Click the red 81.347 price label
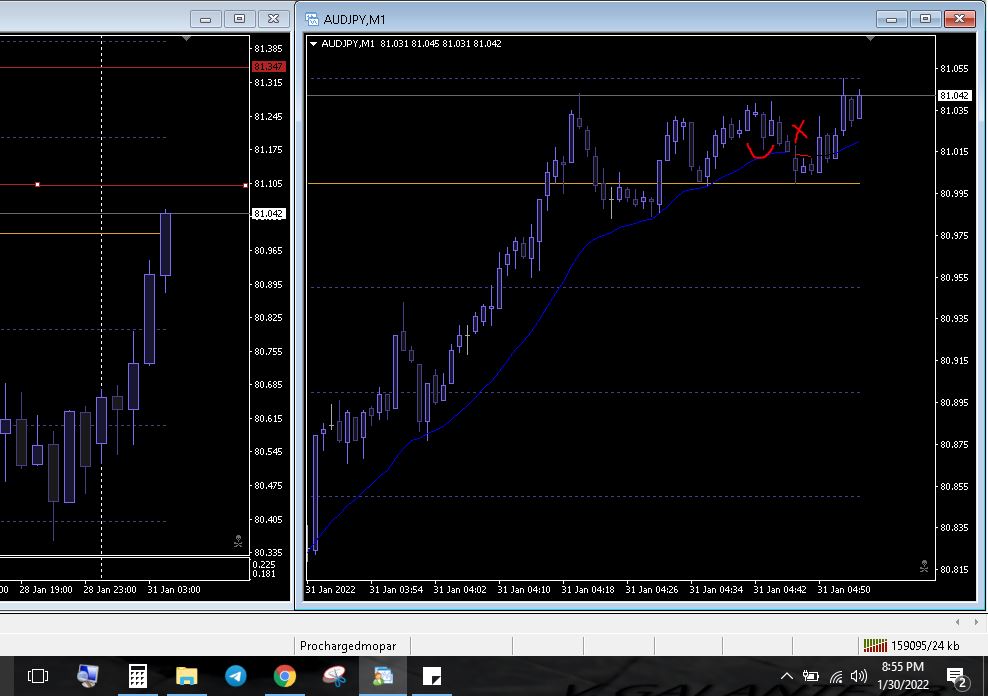Viewport: 988px width, 696px height. pos(268,66)
